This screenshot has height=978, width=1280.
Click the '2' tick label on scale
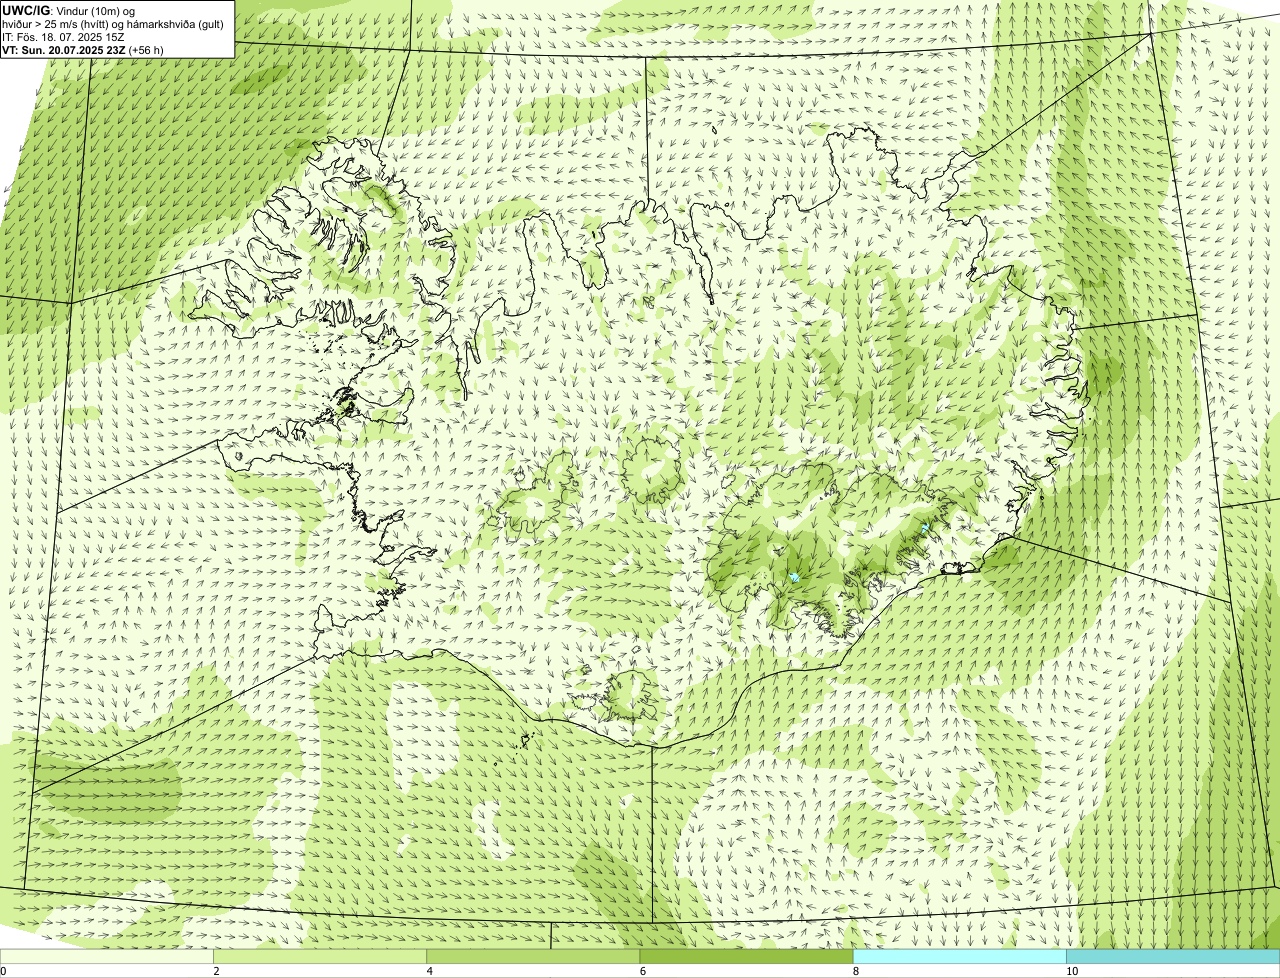(216, 971)
